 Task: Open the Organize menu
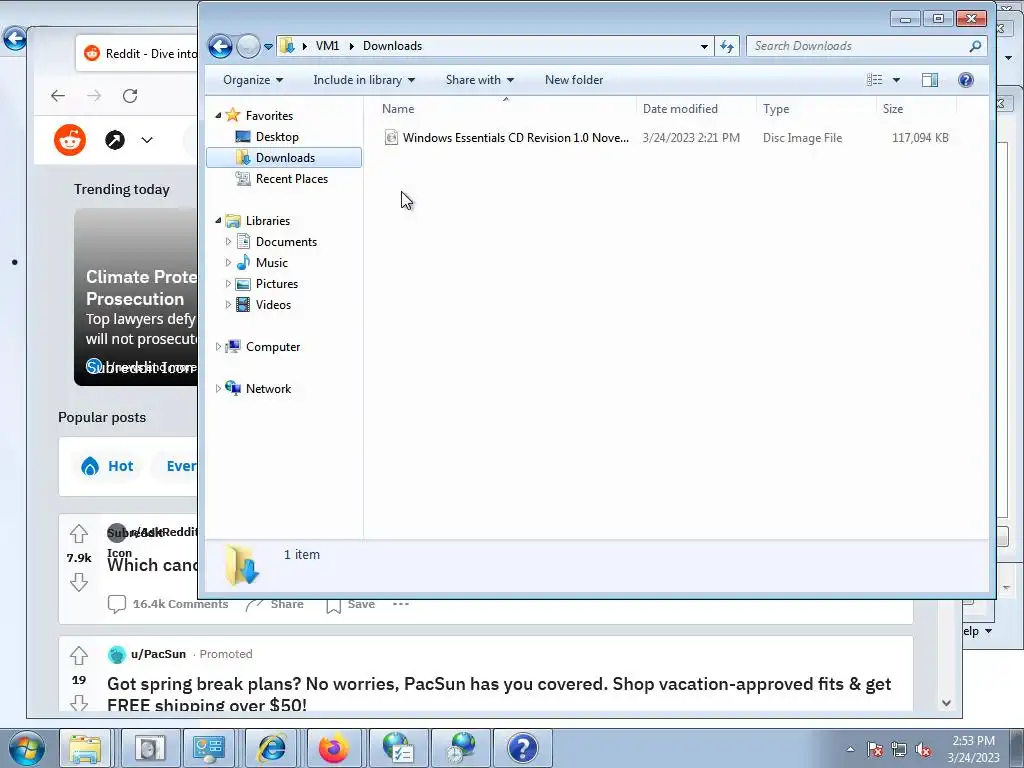(x=253, y=80)
